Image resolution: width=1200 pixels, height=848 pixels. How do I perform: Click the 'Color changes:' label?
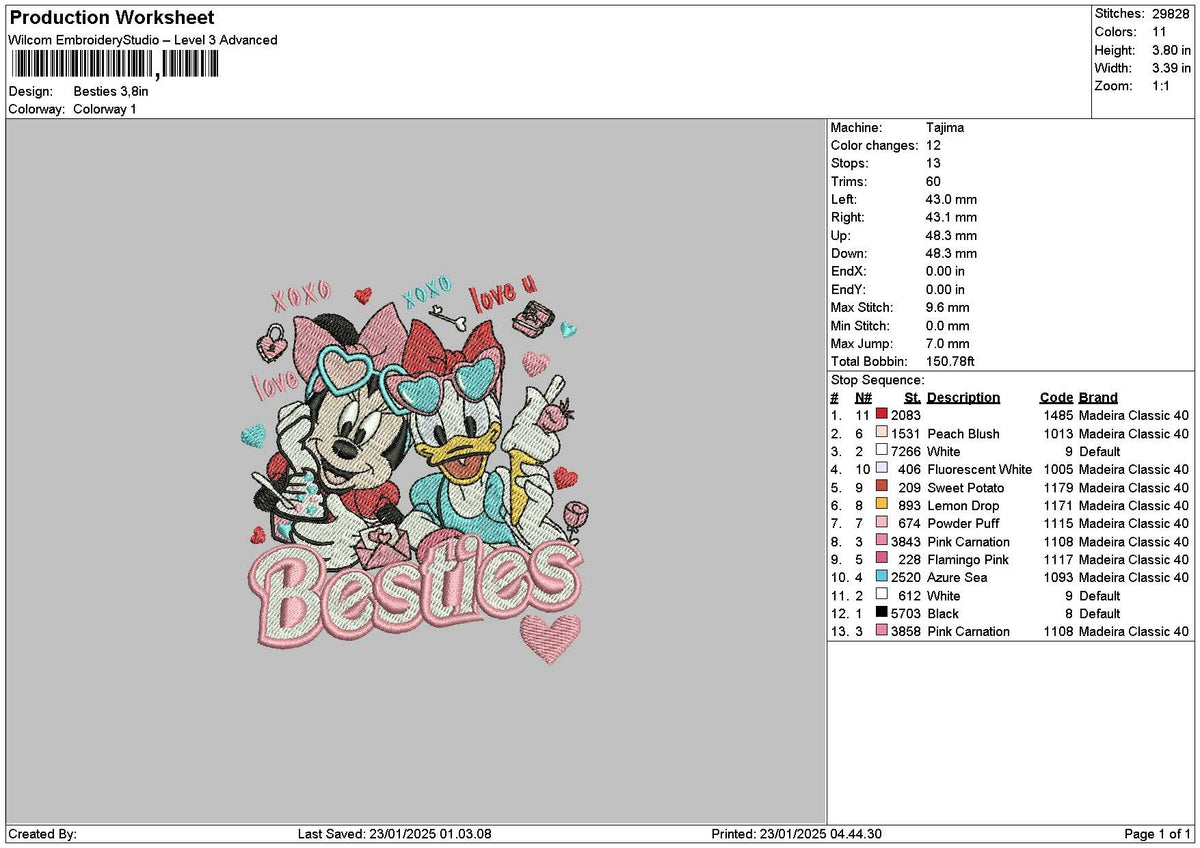874,145
